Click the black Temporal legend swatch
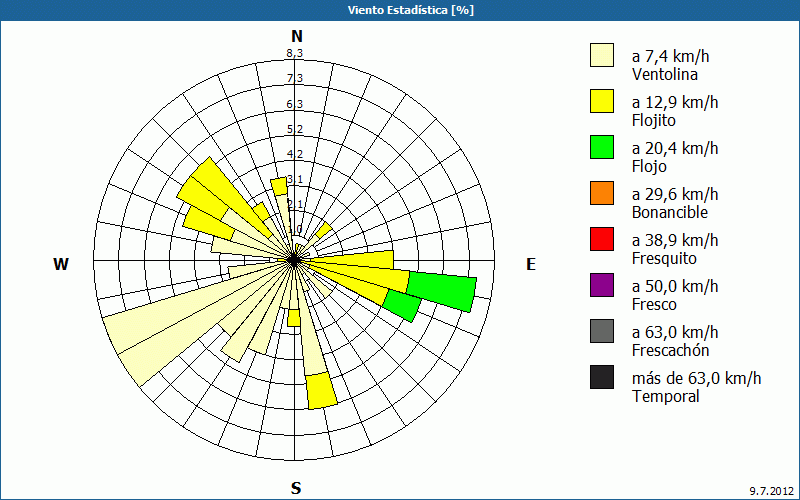Viewport: 800px width, 500px height. [x=602, y=377]
